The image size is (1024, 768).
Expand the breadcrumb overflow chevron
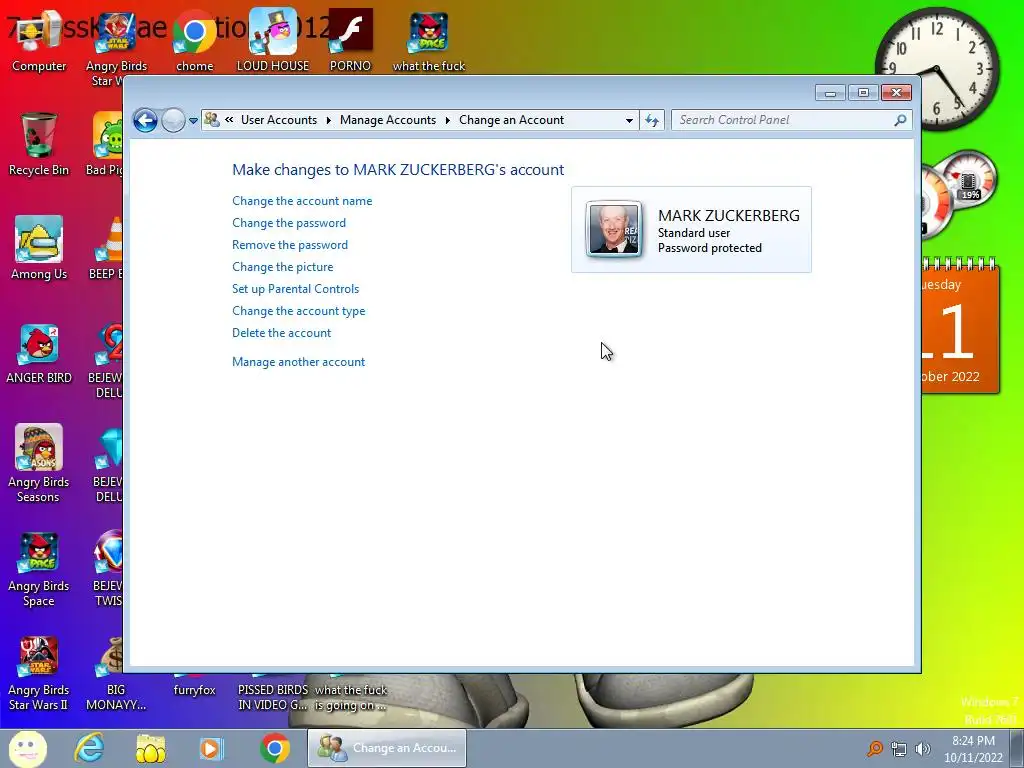click(x=229, y=120)
